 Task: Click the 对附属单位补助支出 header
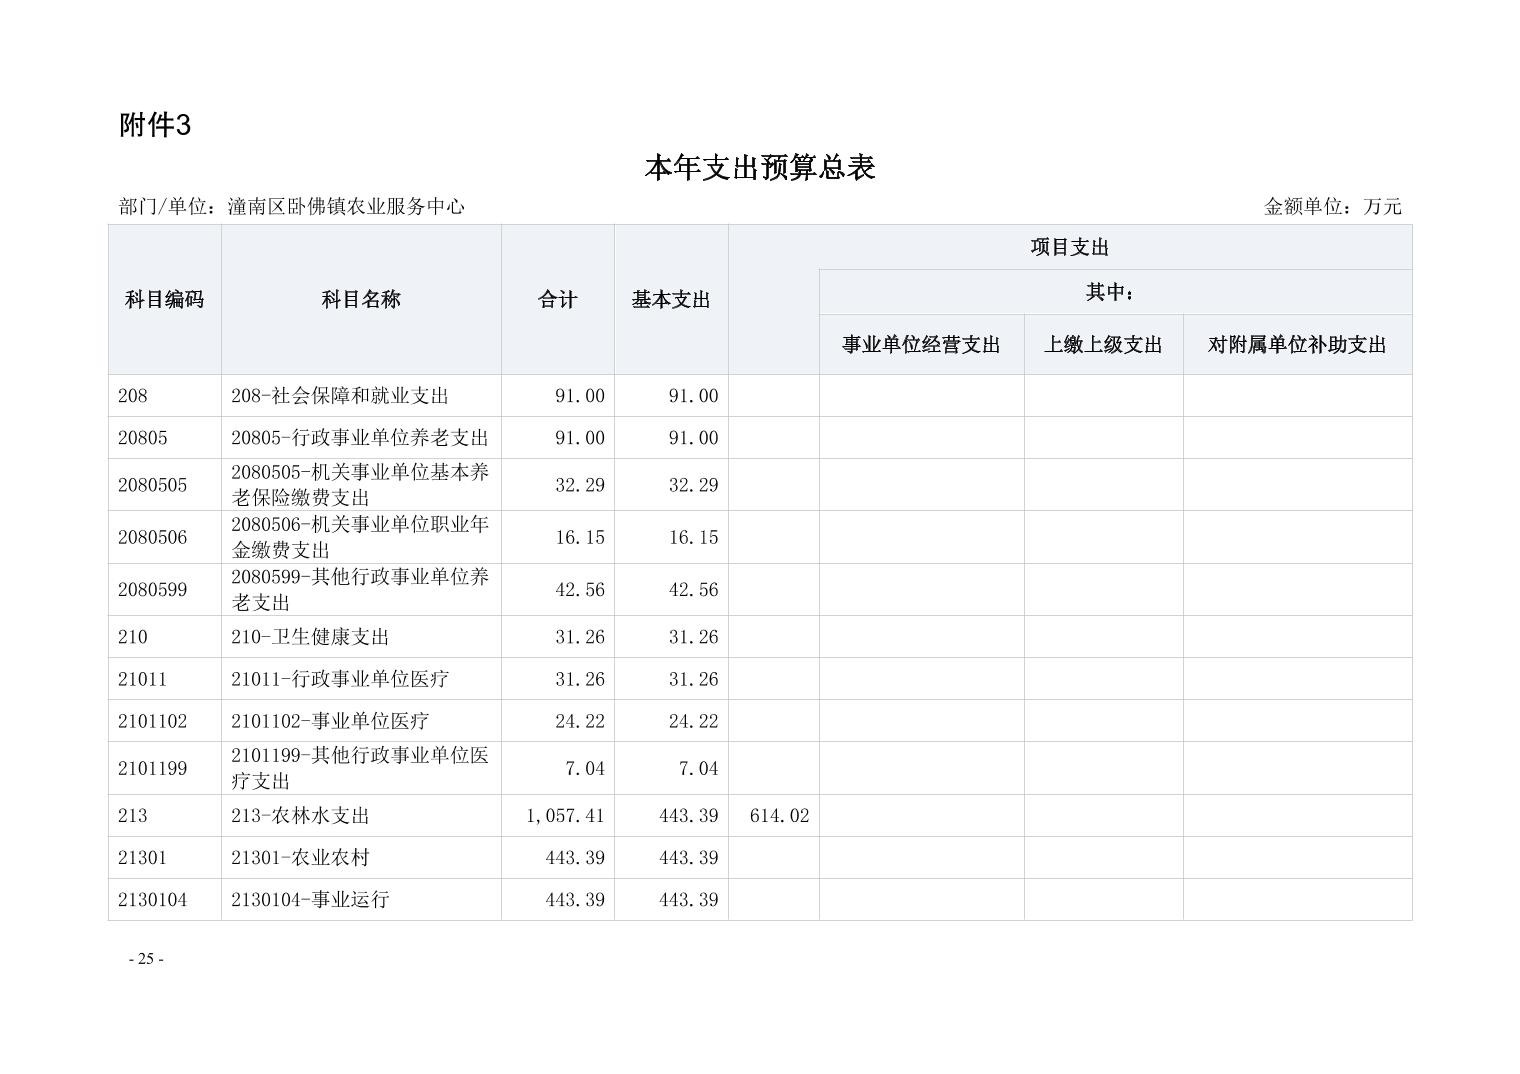point(1297,344)
